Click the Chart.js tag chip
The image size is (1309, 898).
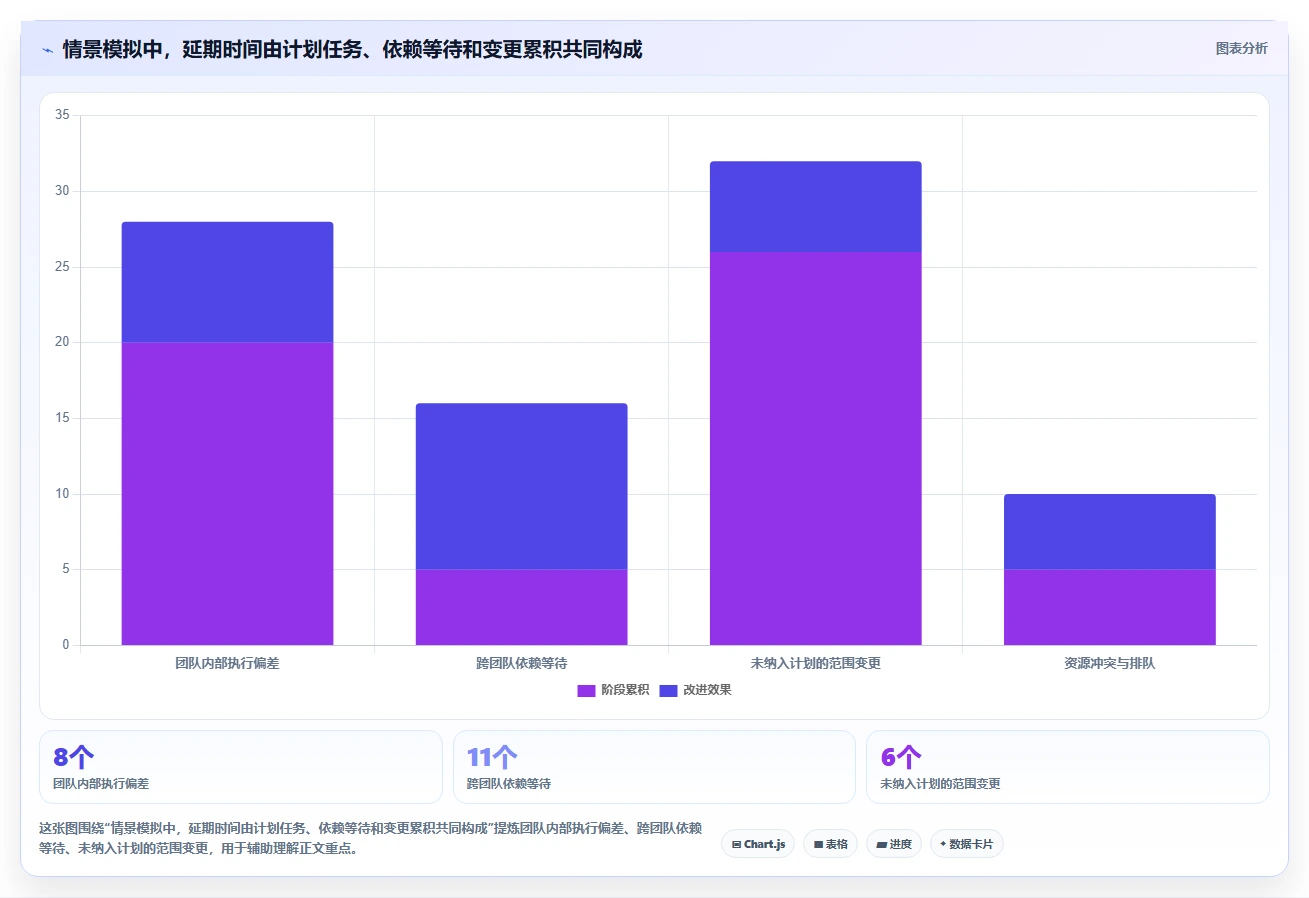tap(757, 844)
